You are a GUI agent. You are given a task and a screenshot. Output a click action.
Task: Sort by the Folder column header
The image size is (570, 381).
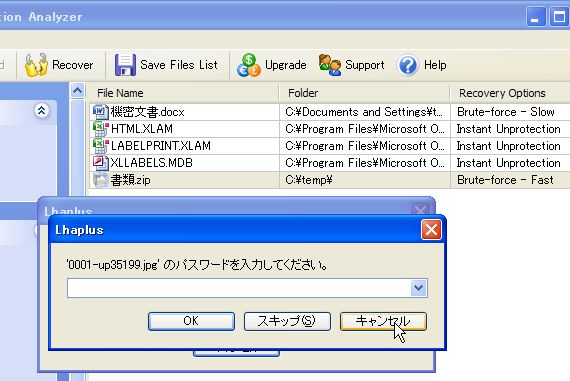[365, 93]
